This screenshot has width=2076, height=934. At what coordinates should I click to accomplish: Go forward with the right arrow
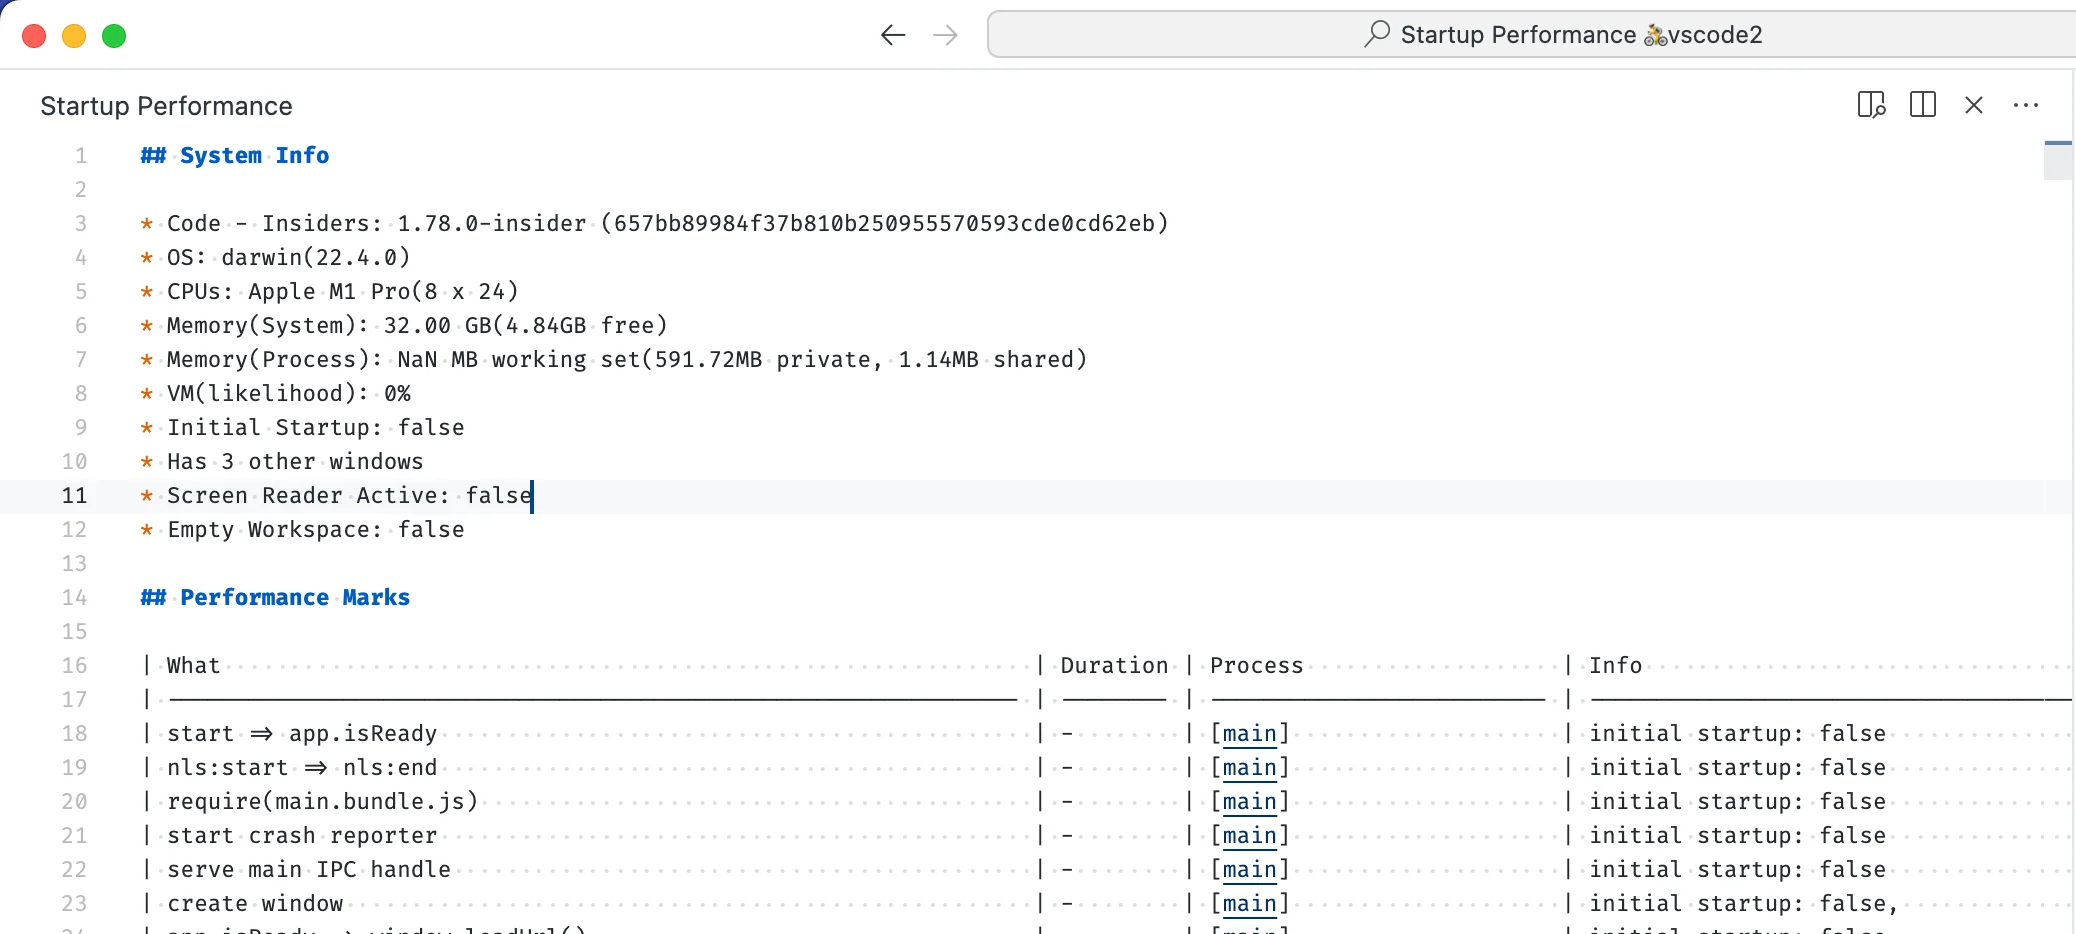pos(945,36)
